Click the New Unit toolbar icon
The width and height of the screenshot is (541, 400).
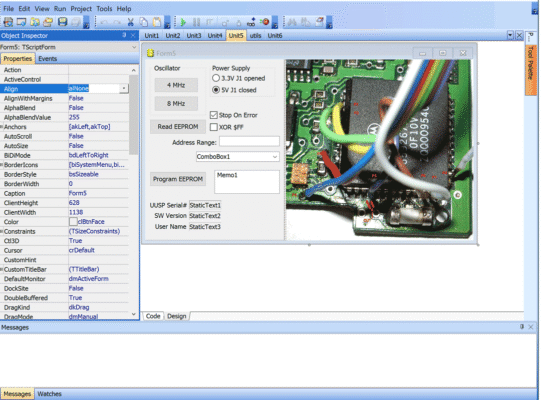pyautogui.click(x=8, y=22)
